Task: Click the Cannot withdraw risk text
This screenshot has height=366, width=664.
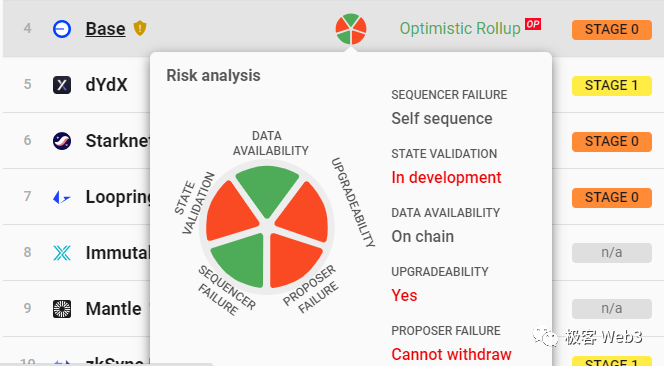Action: coord(451,354)
